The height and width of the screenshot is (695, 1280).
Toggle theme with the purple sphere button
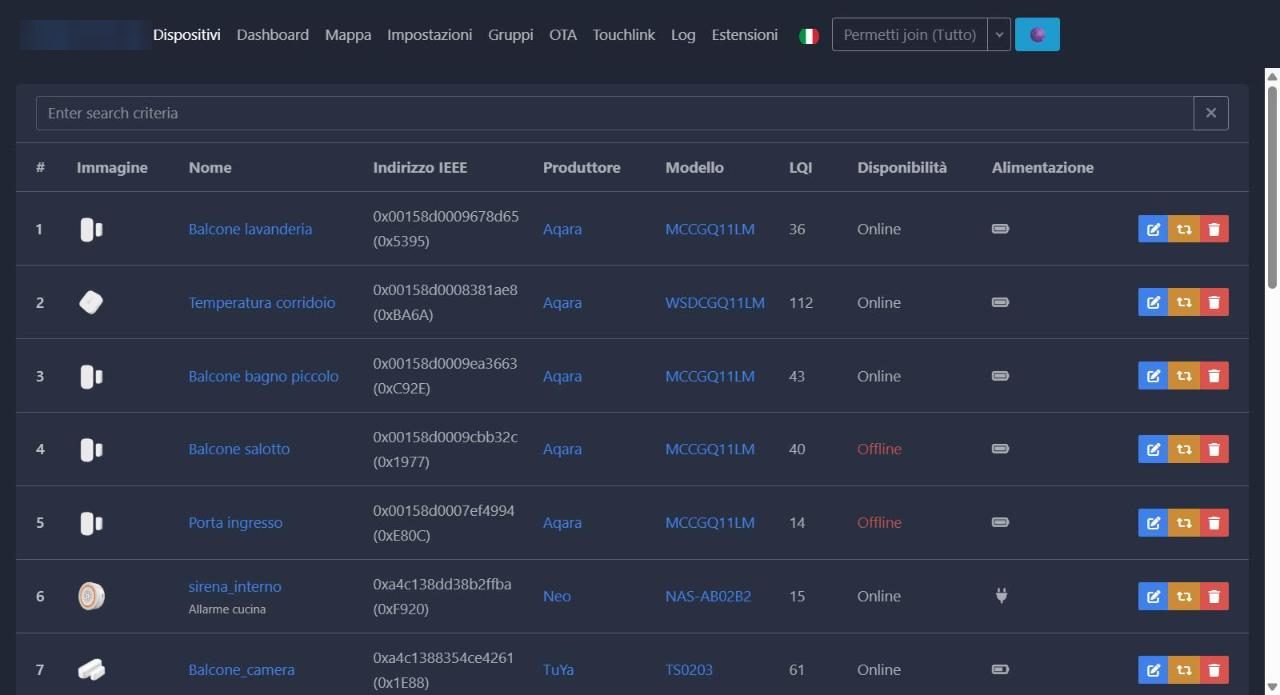coord(1037,34)
